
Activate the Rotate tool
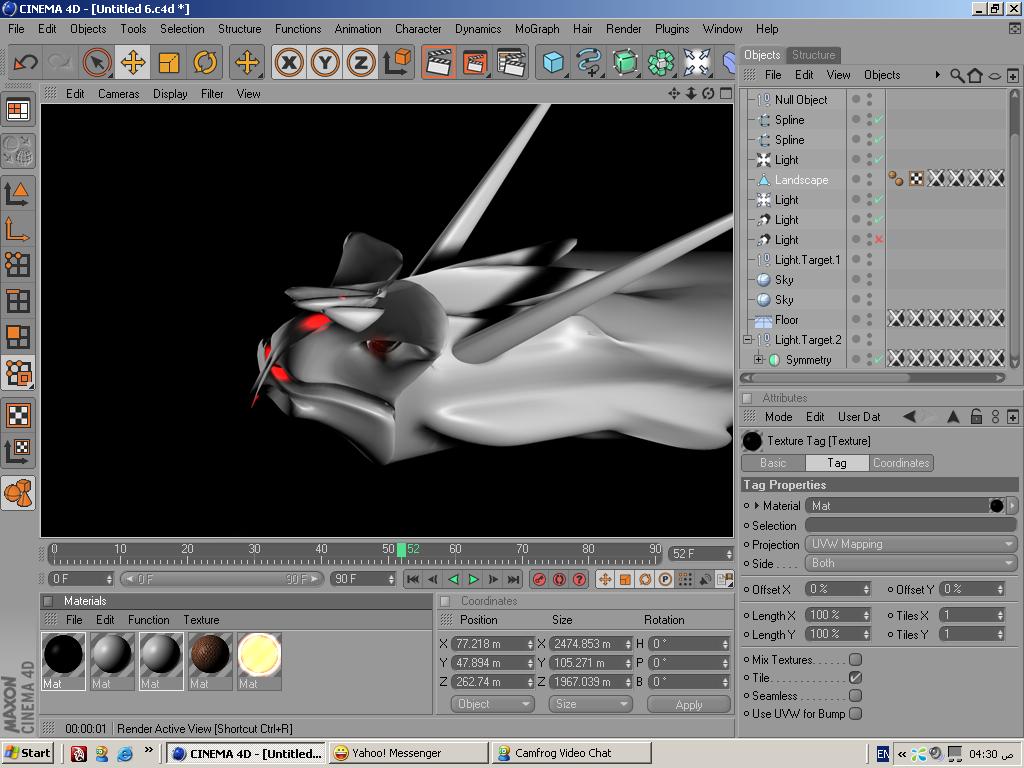pos(204,63)
